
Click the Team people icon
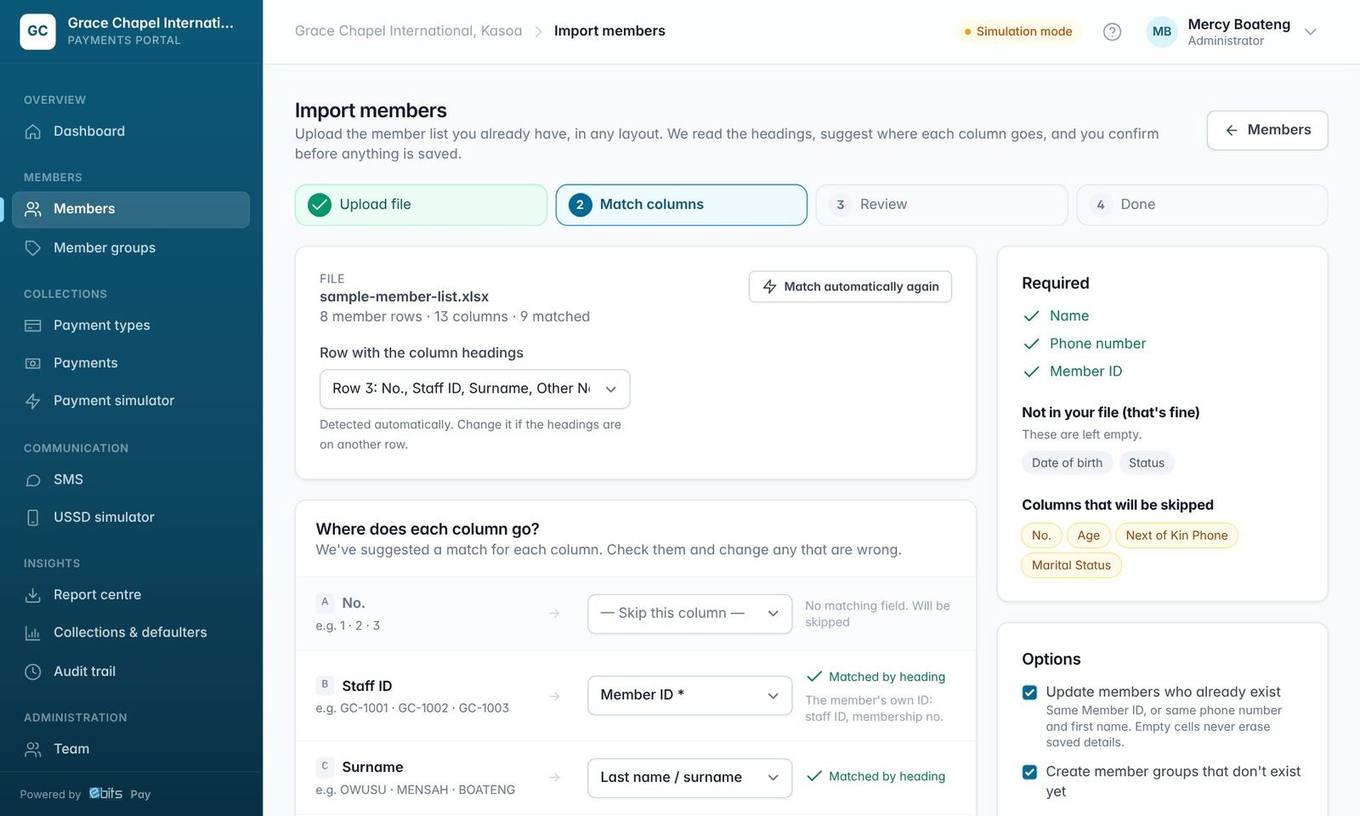tap(33, 749)
